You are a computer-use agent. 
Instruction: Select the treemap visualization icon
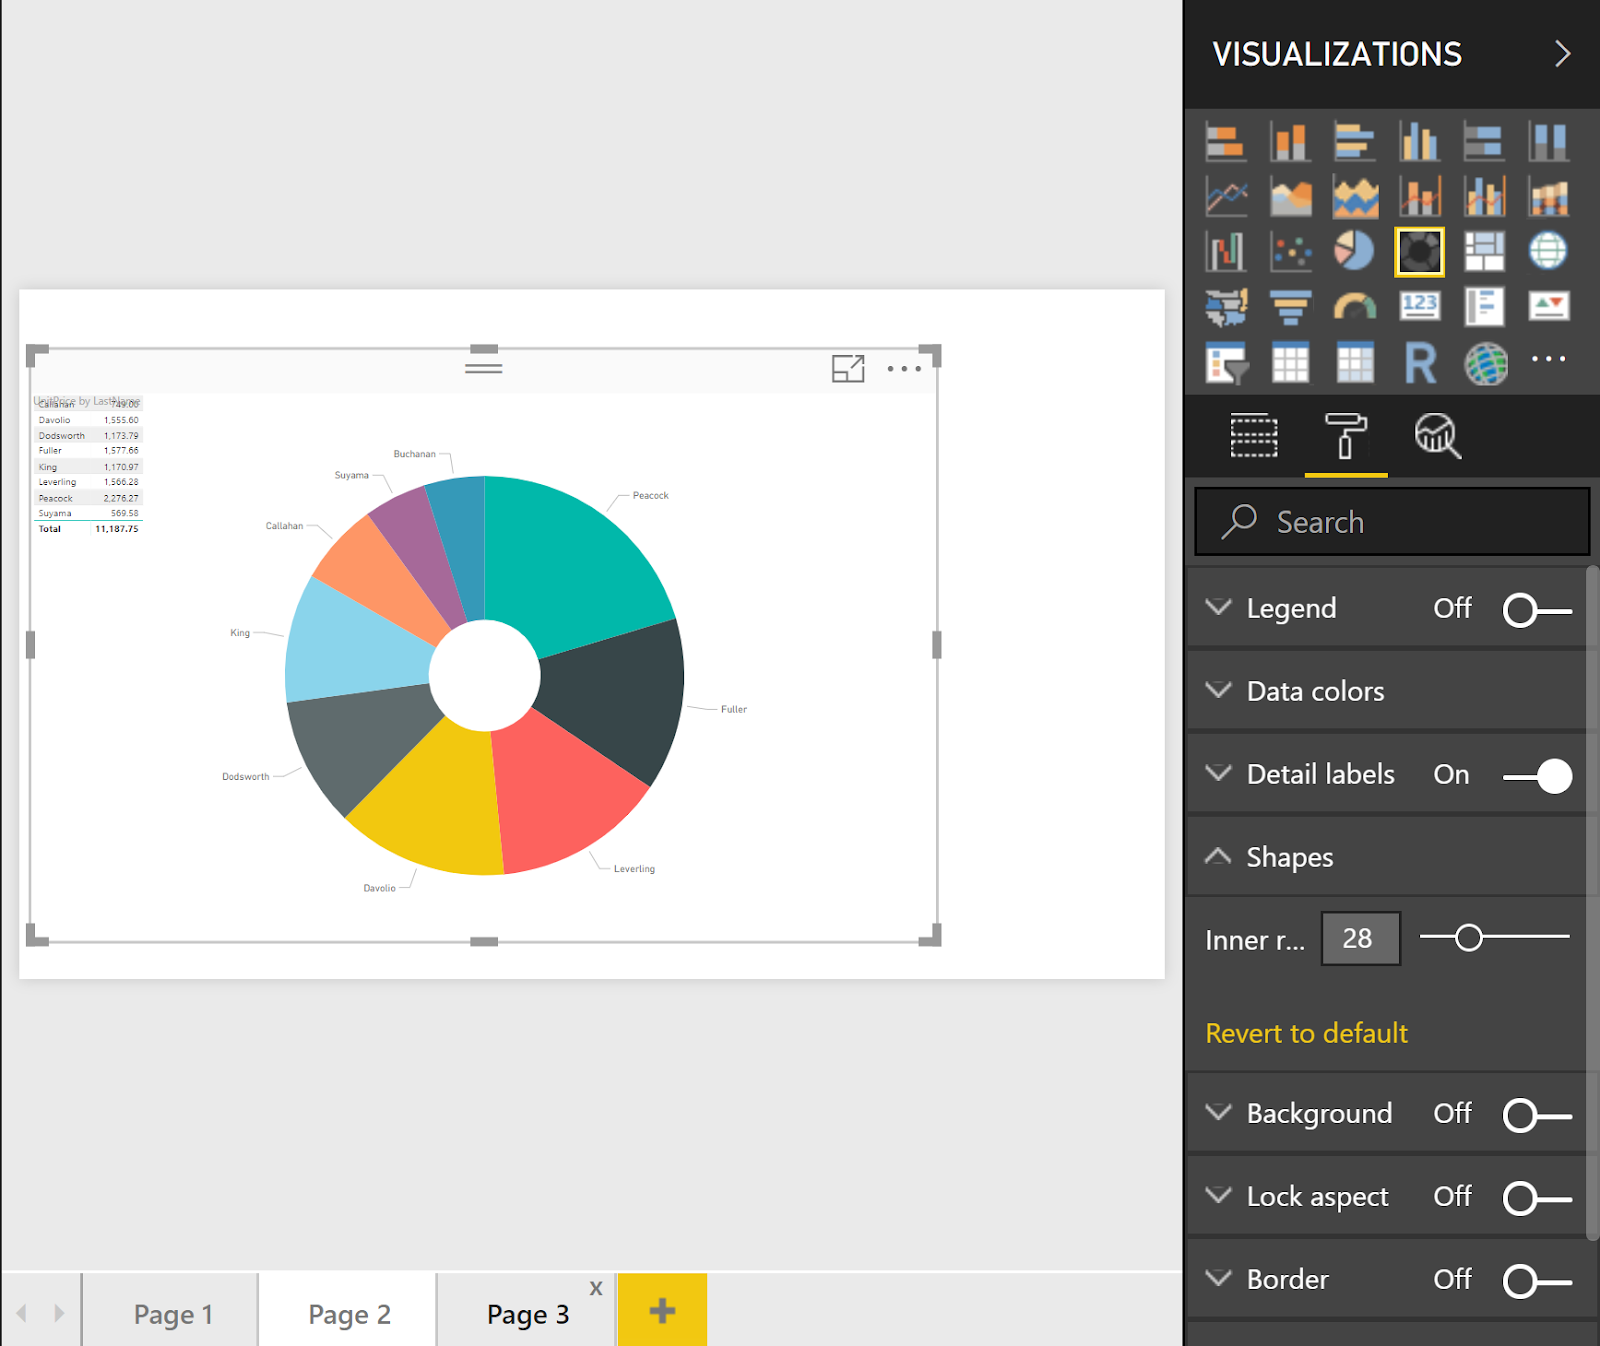1484,251
